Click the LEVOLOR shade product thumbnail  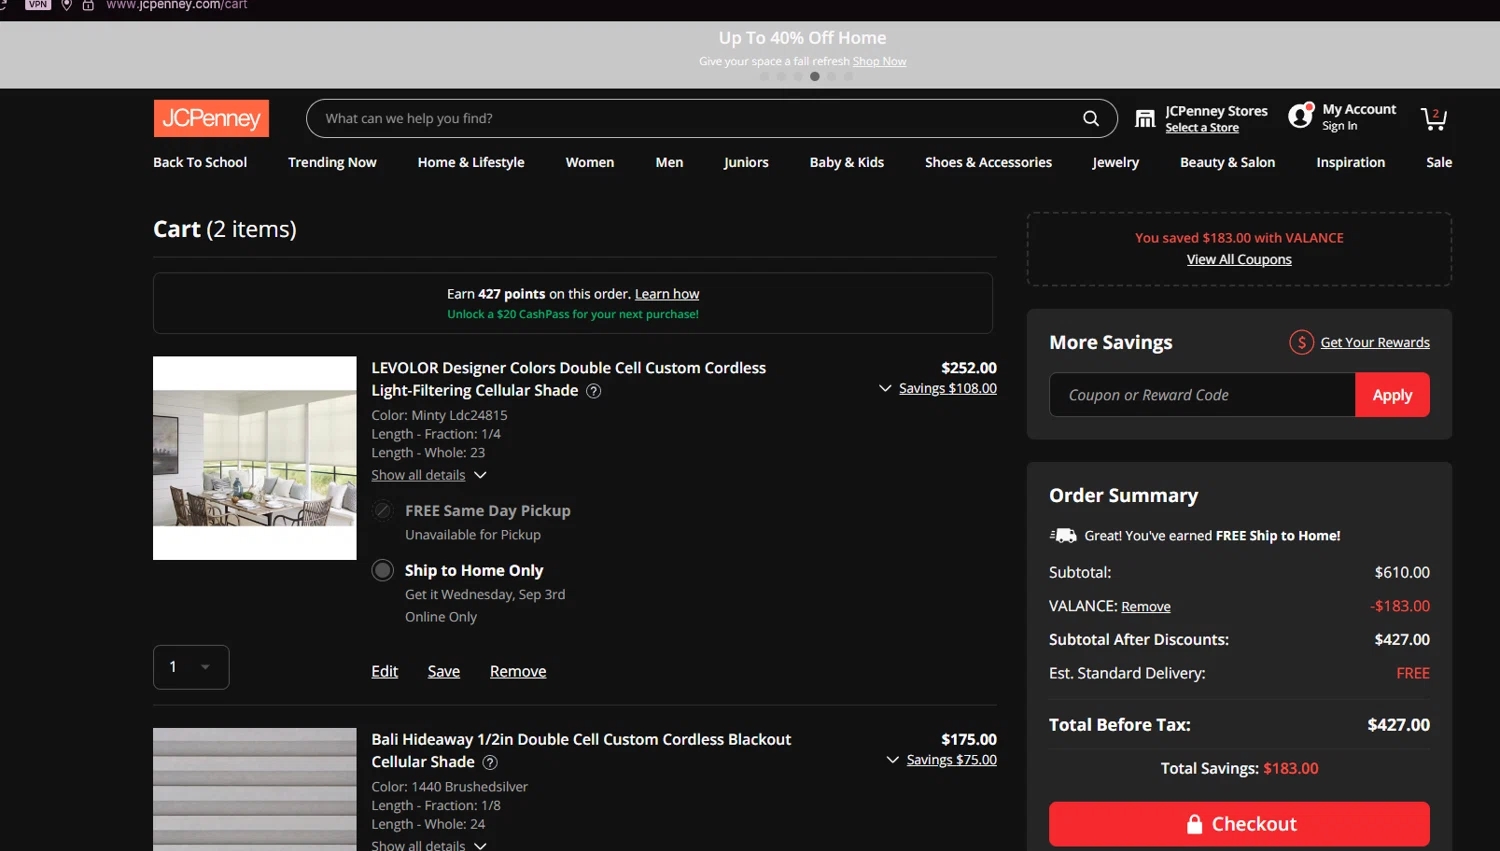[x=254, y=458]
